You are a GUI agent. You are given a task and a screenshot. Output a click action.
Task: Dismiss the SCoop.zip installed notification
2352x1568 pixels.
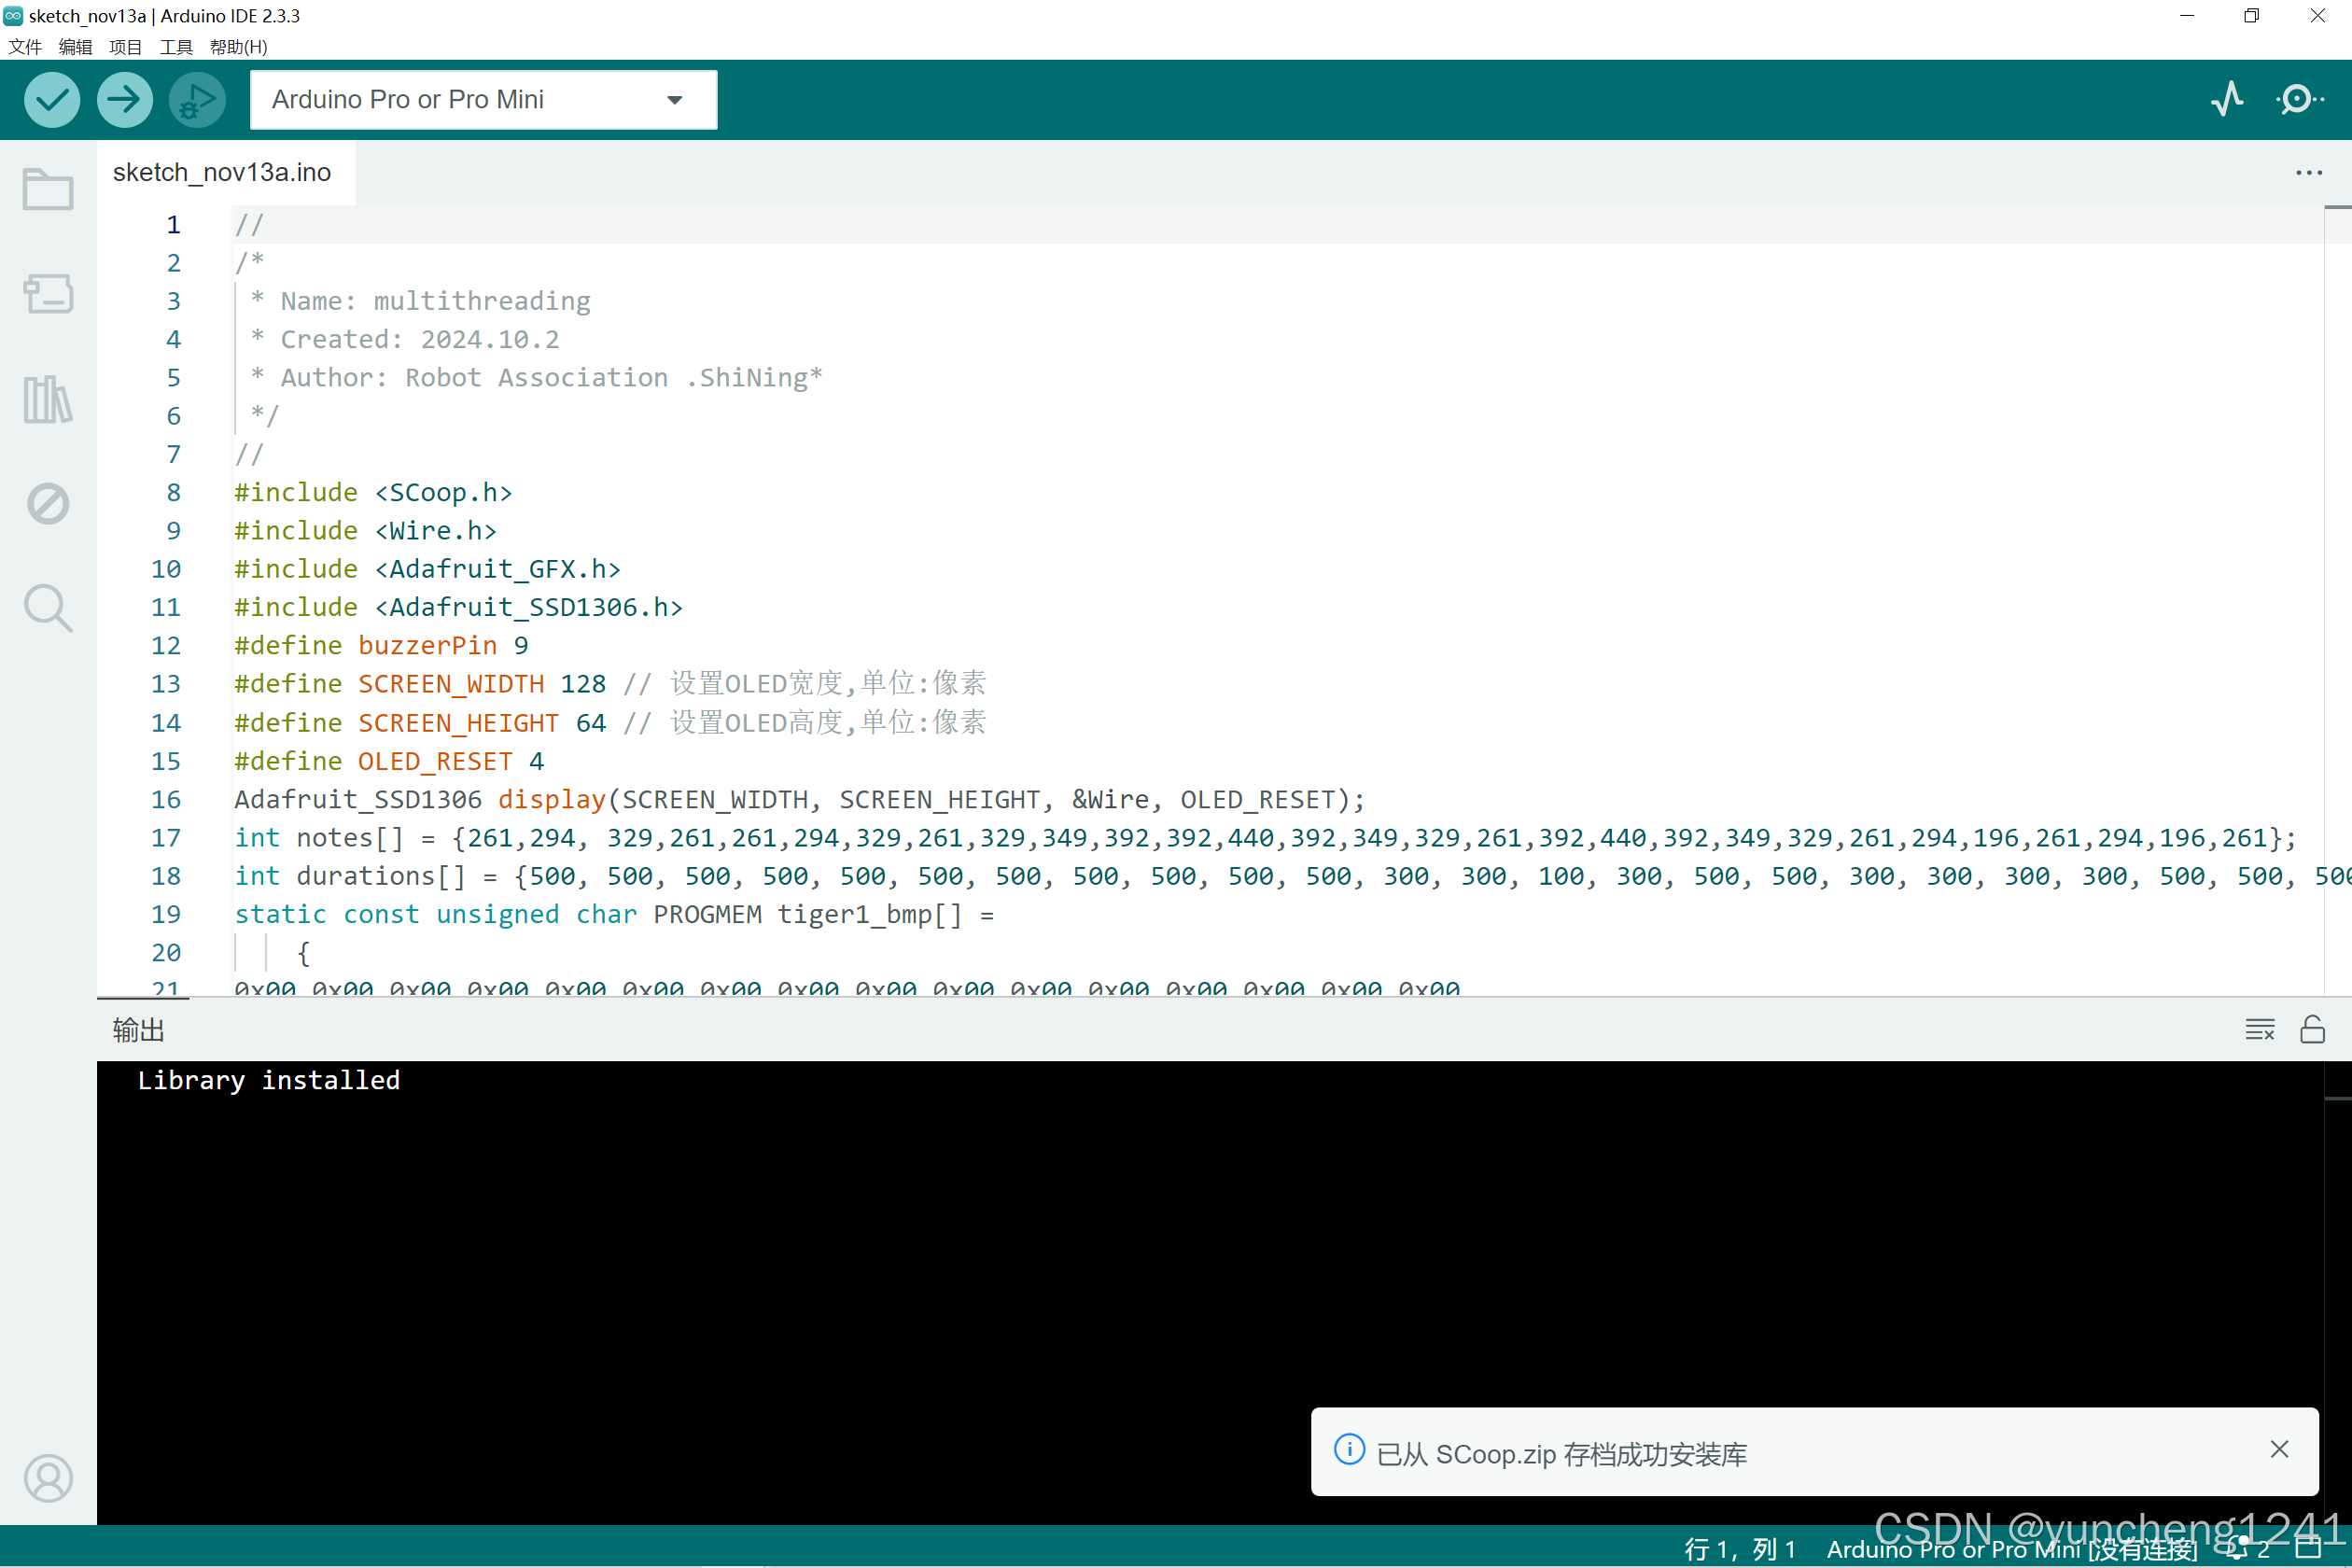click(x=2279, y=1449)
